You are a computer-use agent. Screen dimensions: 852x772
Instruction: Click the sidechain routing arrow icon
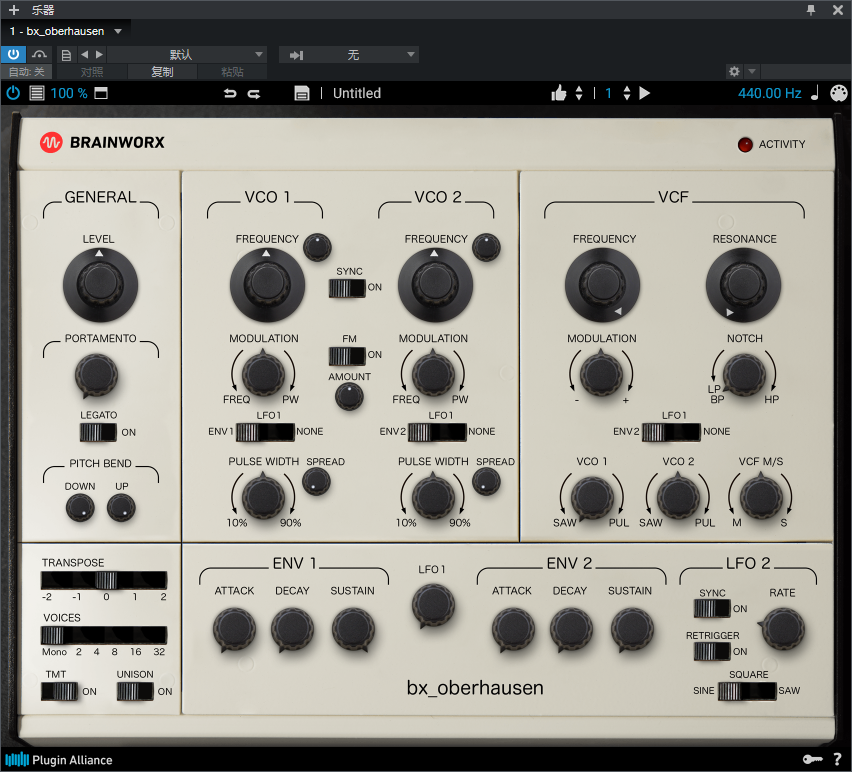pos(296,55)
